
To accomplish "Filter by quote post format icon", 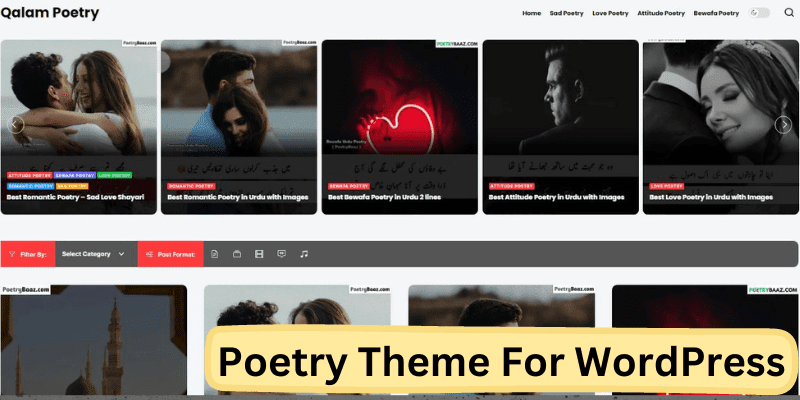I will point(282,254).
